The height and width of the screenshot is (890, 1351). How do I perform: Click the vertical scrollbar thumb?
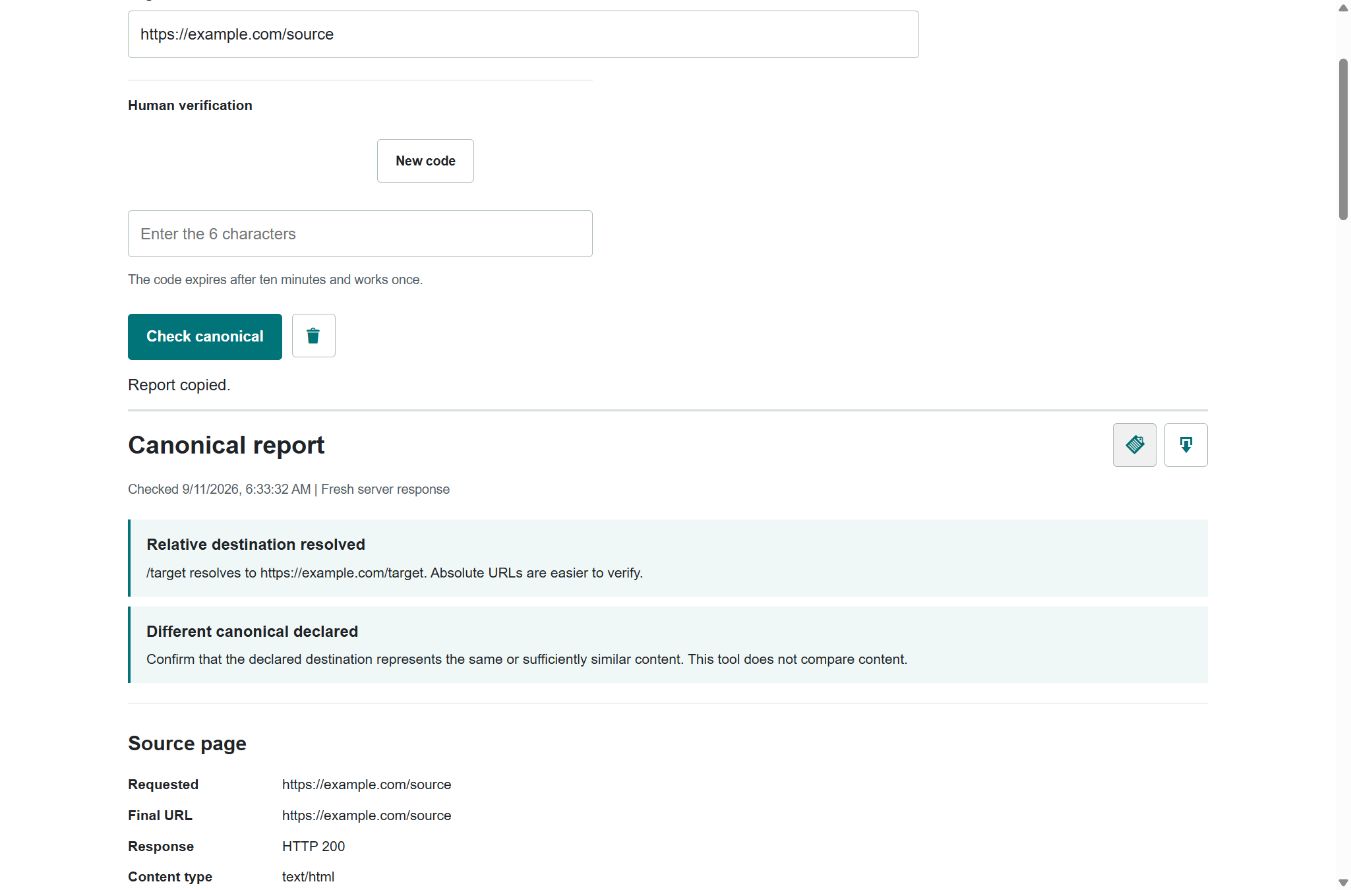1343,138
